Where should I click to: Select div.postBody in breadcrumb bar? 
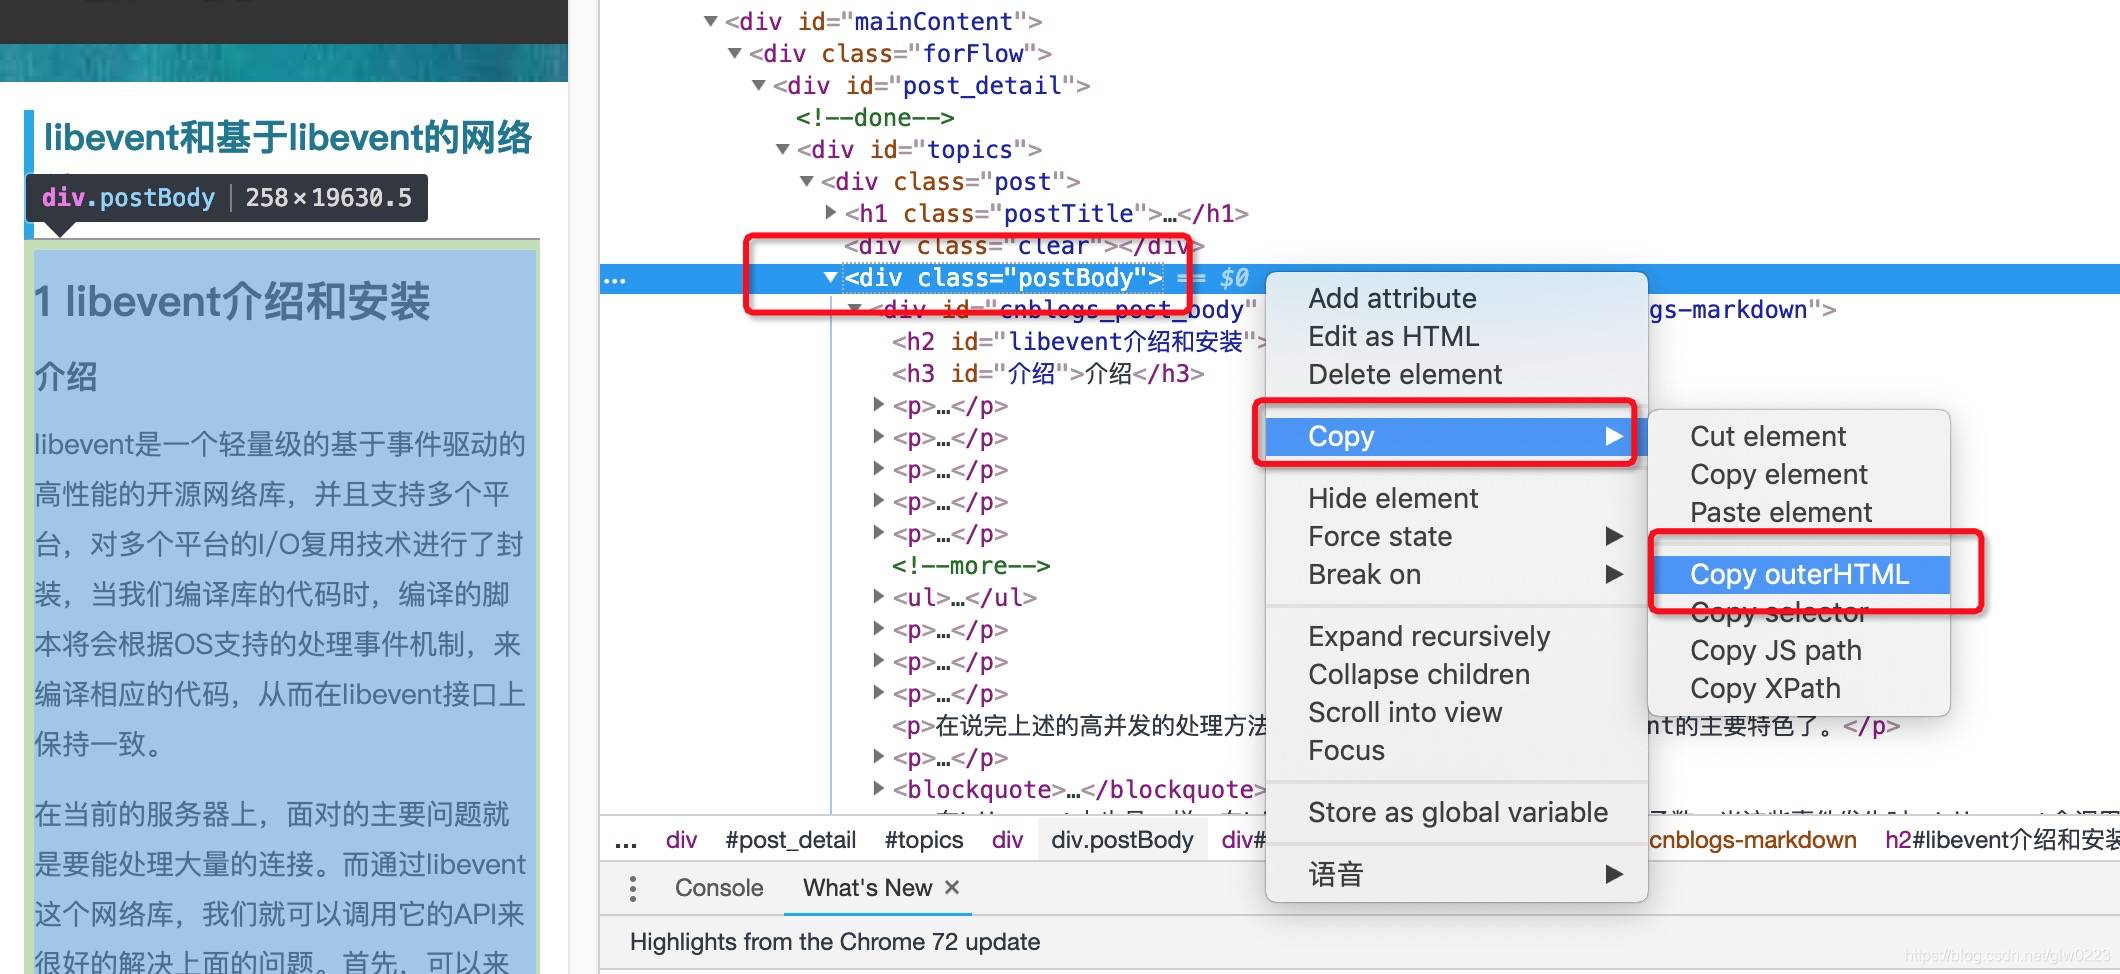[1122, 840]
